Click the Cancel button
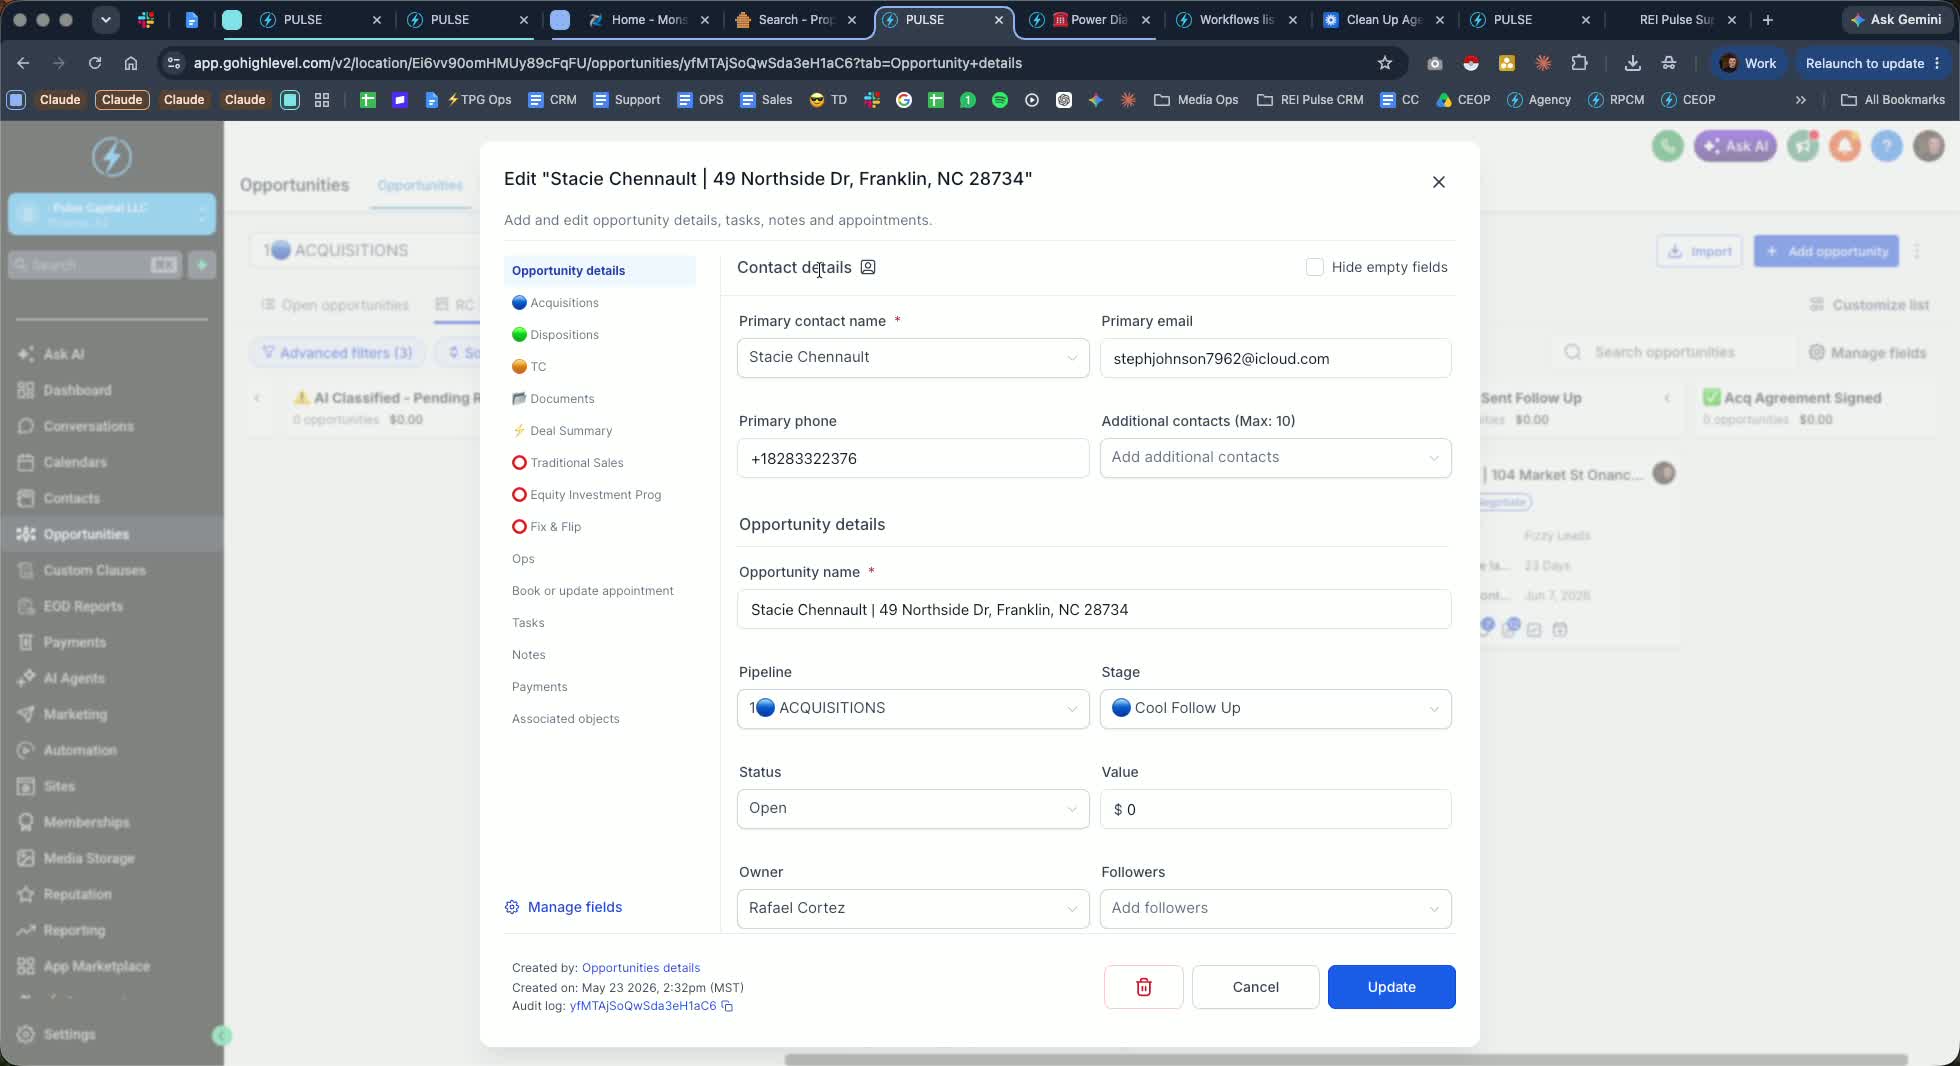This screenshot has width=1960, height=1066. pyautogui.click(x=1255, y=987)
